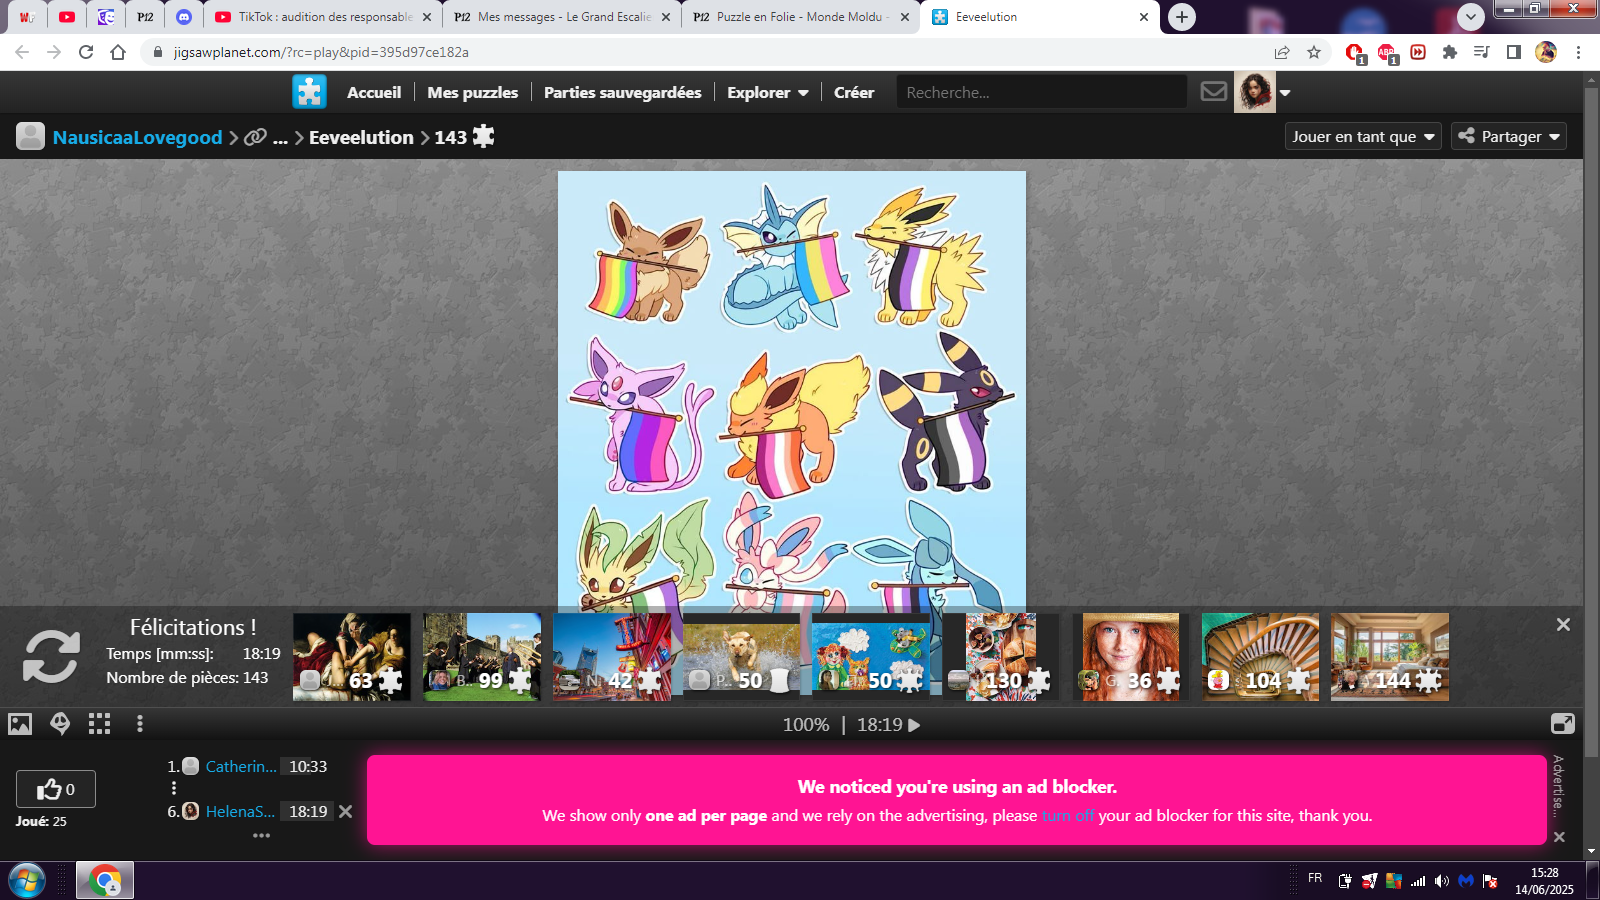This screenshot has height=900, width=1600.
Task: Expand the Explorer dropdown menu
Action: [x=767, y=92]
